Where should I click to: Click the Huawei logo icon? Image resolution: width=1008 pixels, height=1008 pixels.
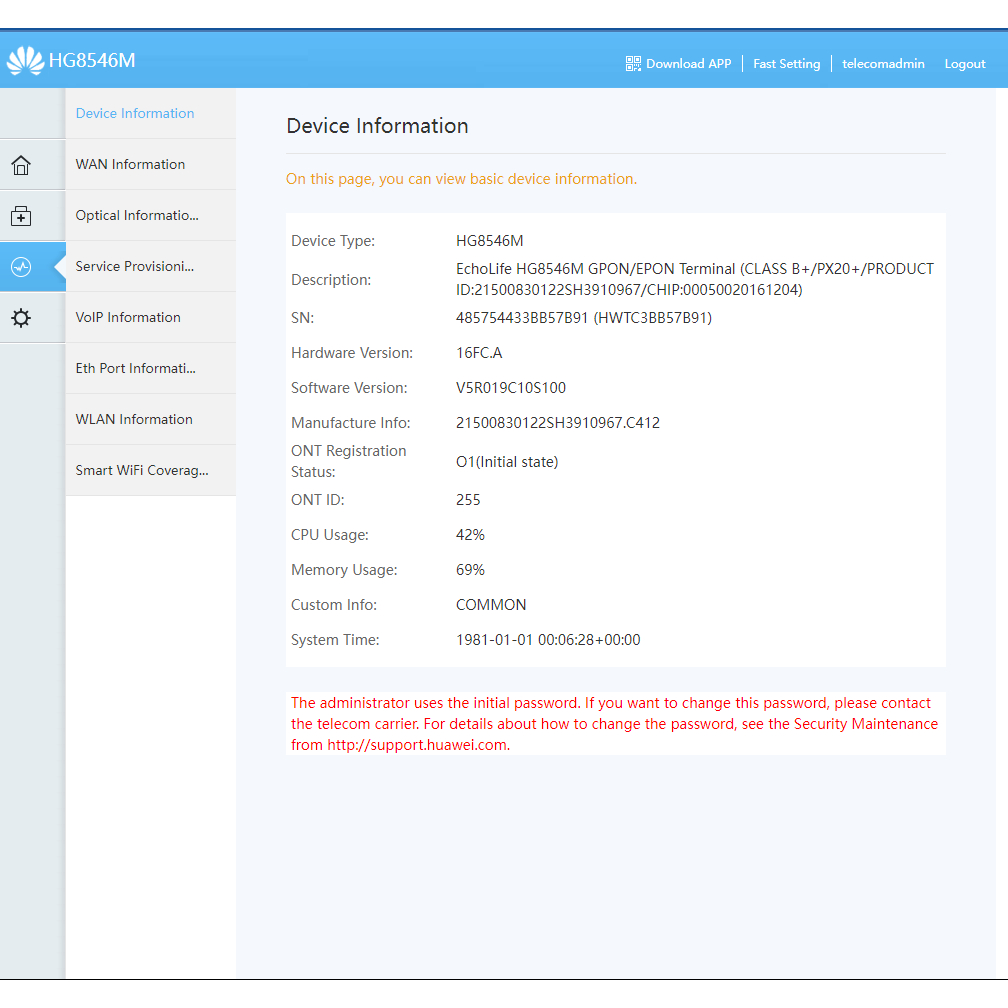25,61
